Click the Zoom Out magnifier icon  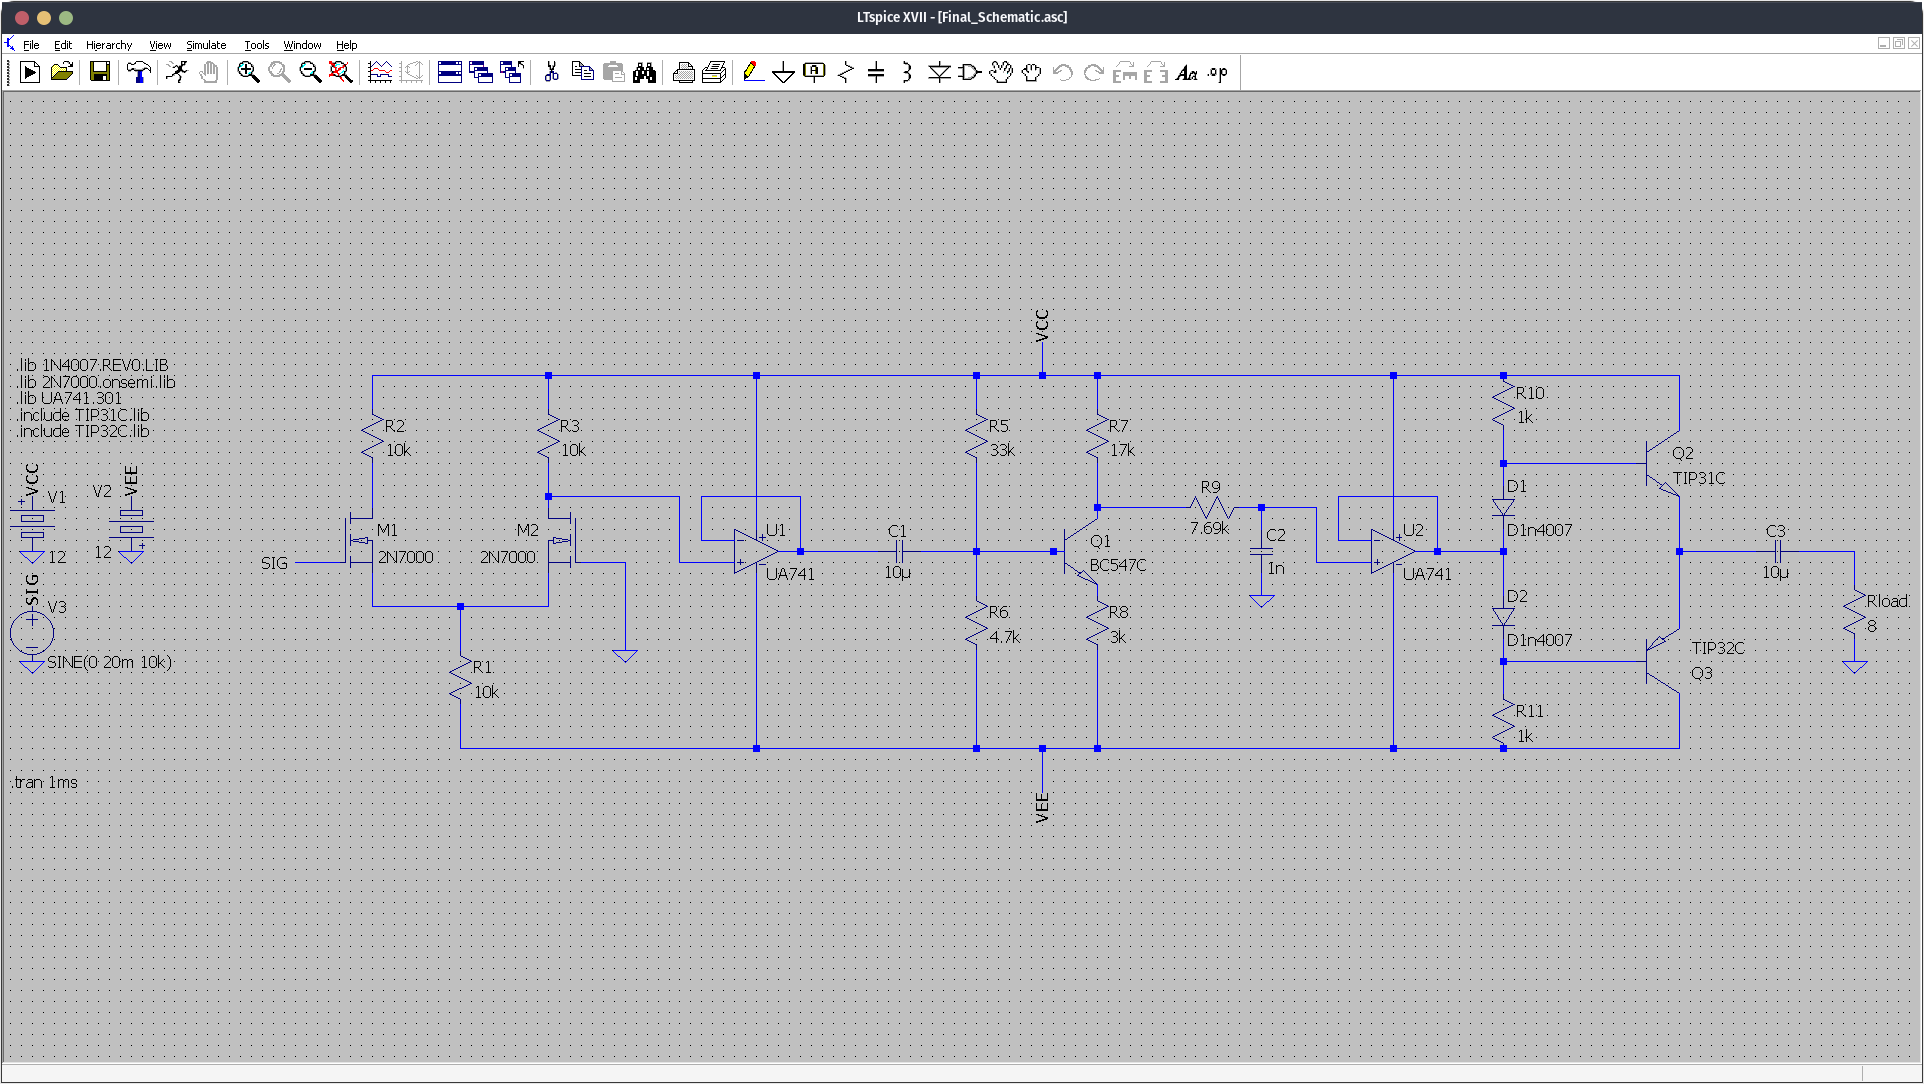click(310, 72)
